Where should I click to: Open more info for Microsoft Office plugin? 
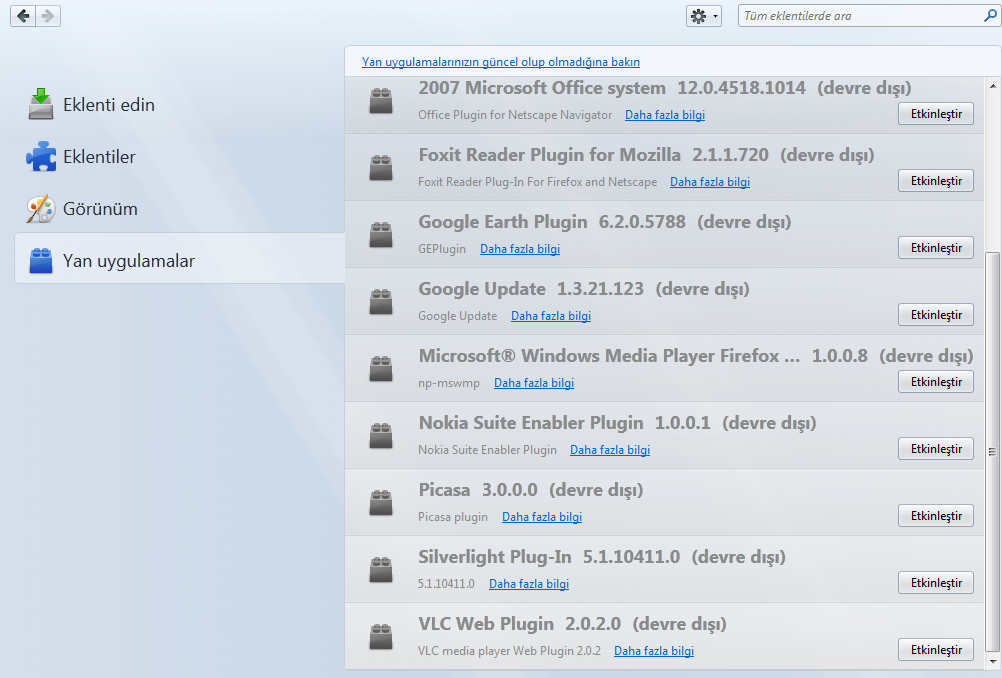pos(665,115)
